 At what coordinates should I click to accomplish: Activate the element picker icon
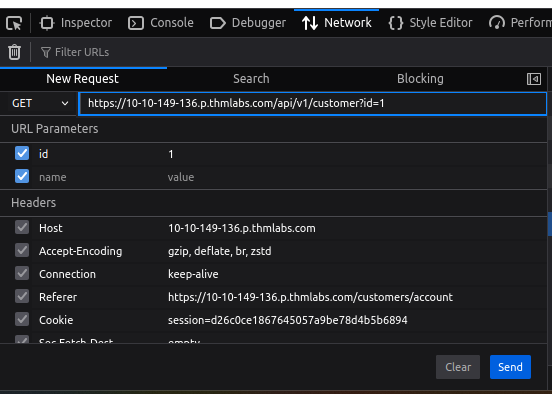(x=14, y=23)
